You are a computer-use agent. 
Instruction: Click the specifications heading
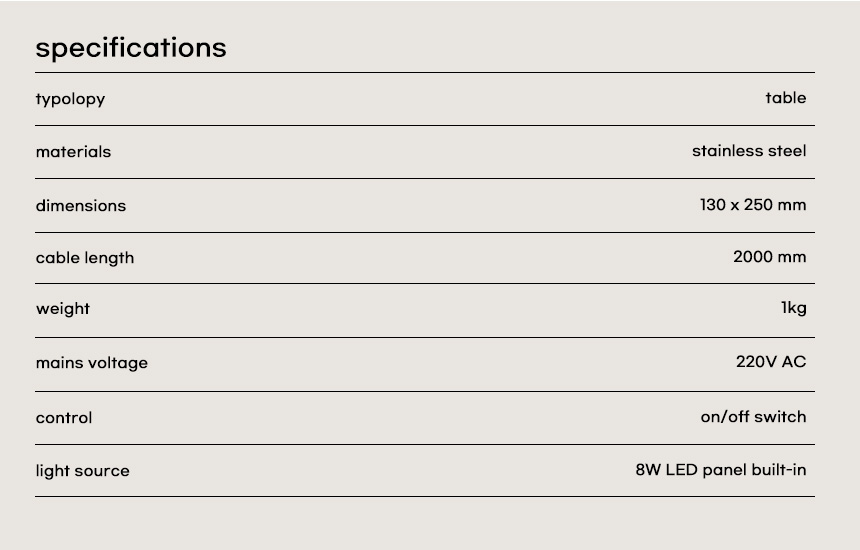click(131, 48)
